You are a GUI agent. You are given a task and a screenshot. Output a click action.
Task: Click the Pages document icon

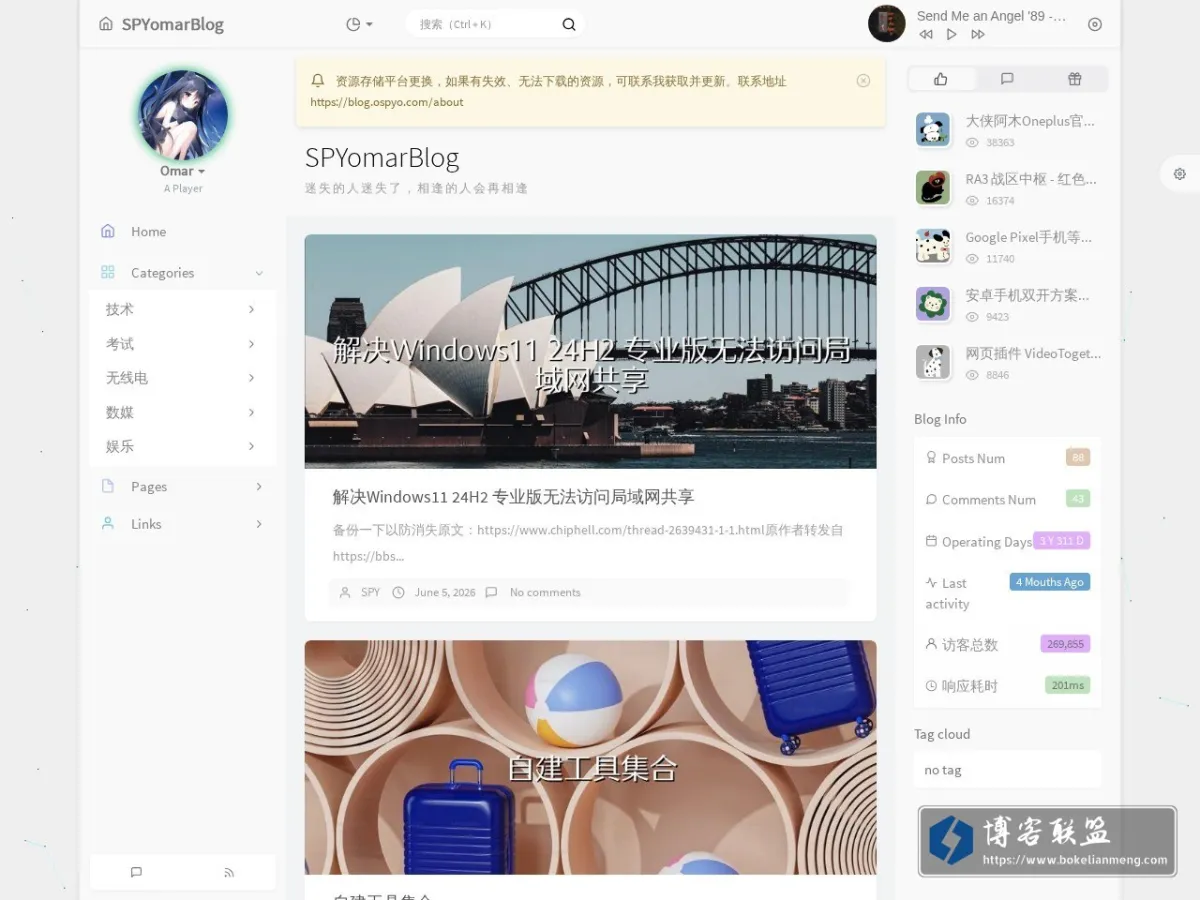[x=108, y=486]
